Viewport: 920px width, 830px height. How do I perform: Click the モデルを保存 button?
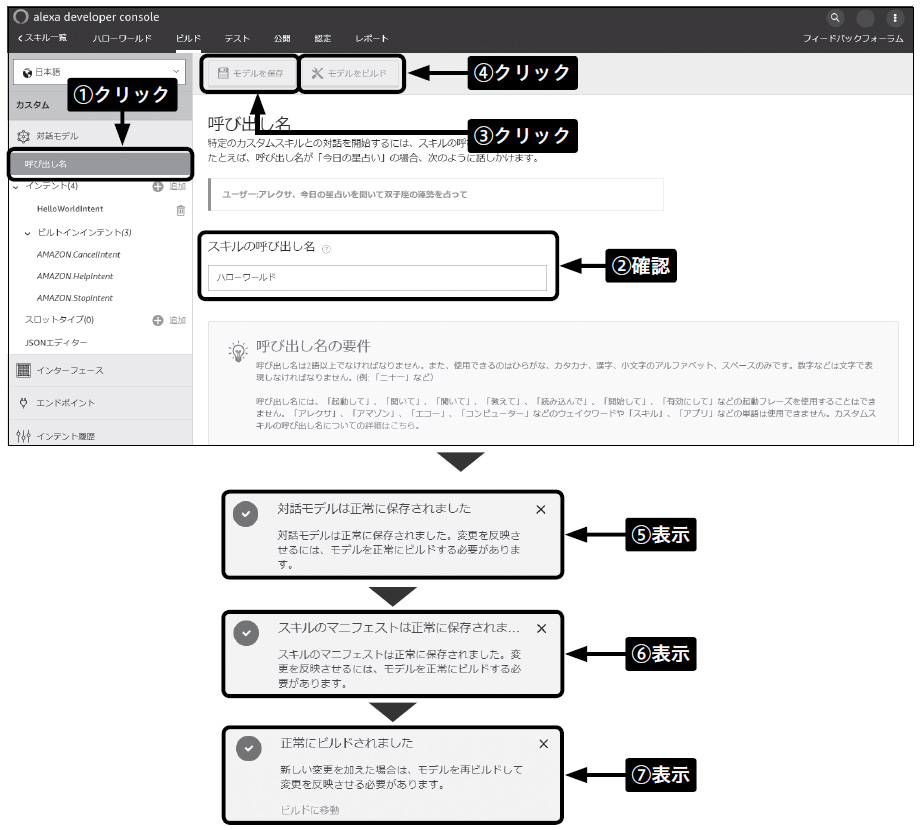coord(250,73)
